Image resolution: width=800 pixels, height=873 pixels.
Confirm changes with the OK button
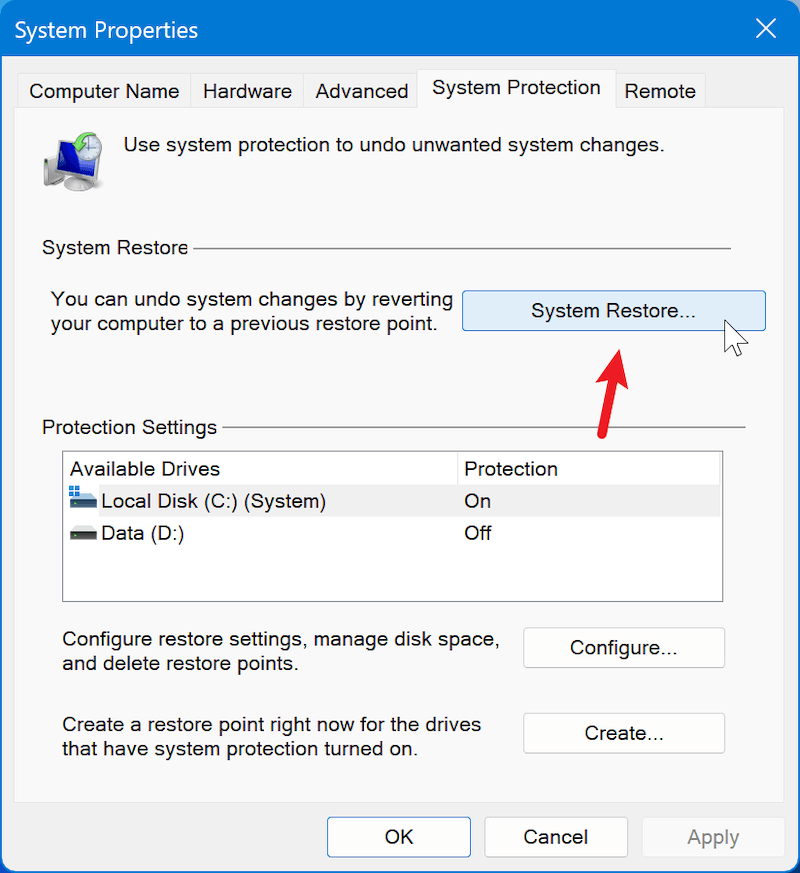pyautogui.click(x=398, y=836)
